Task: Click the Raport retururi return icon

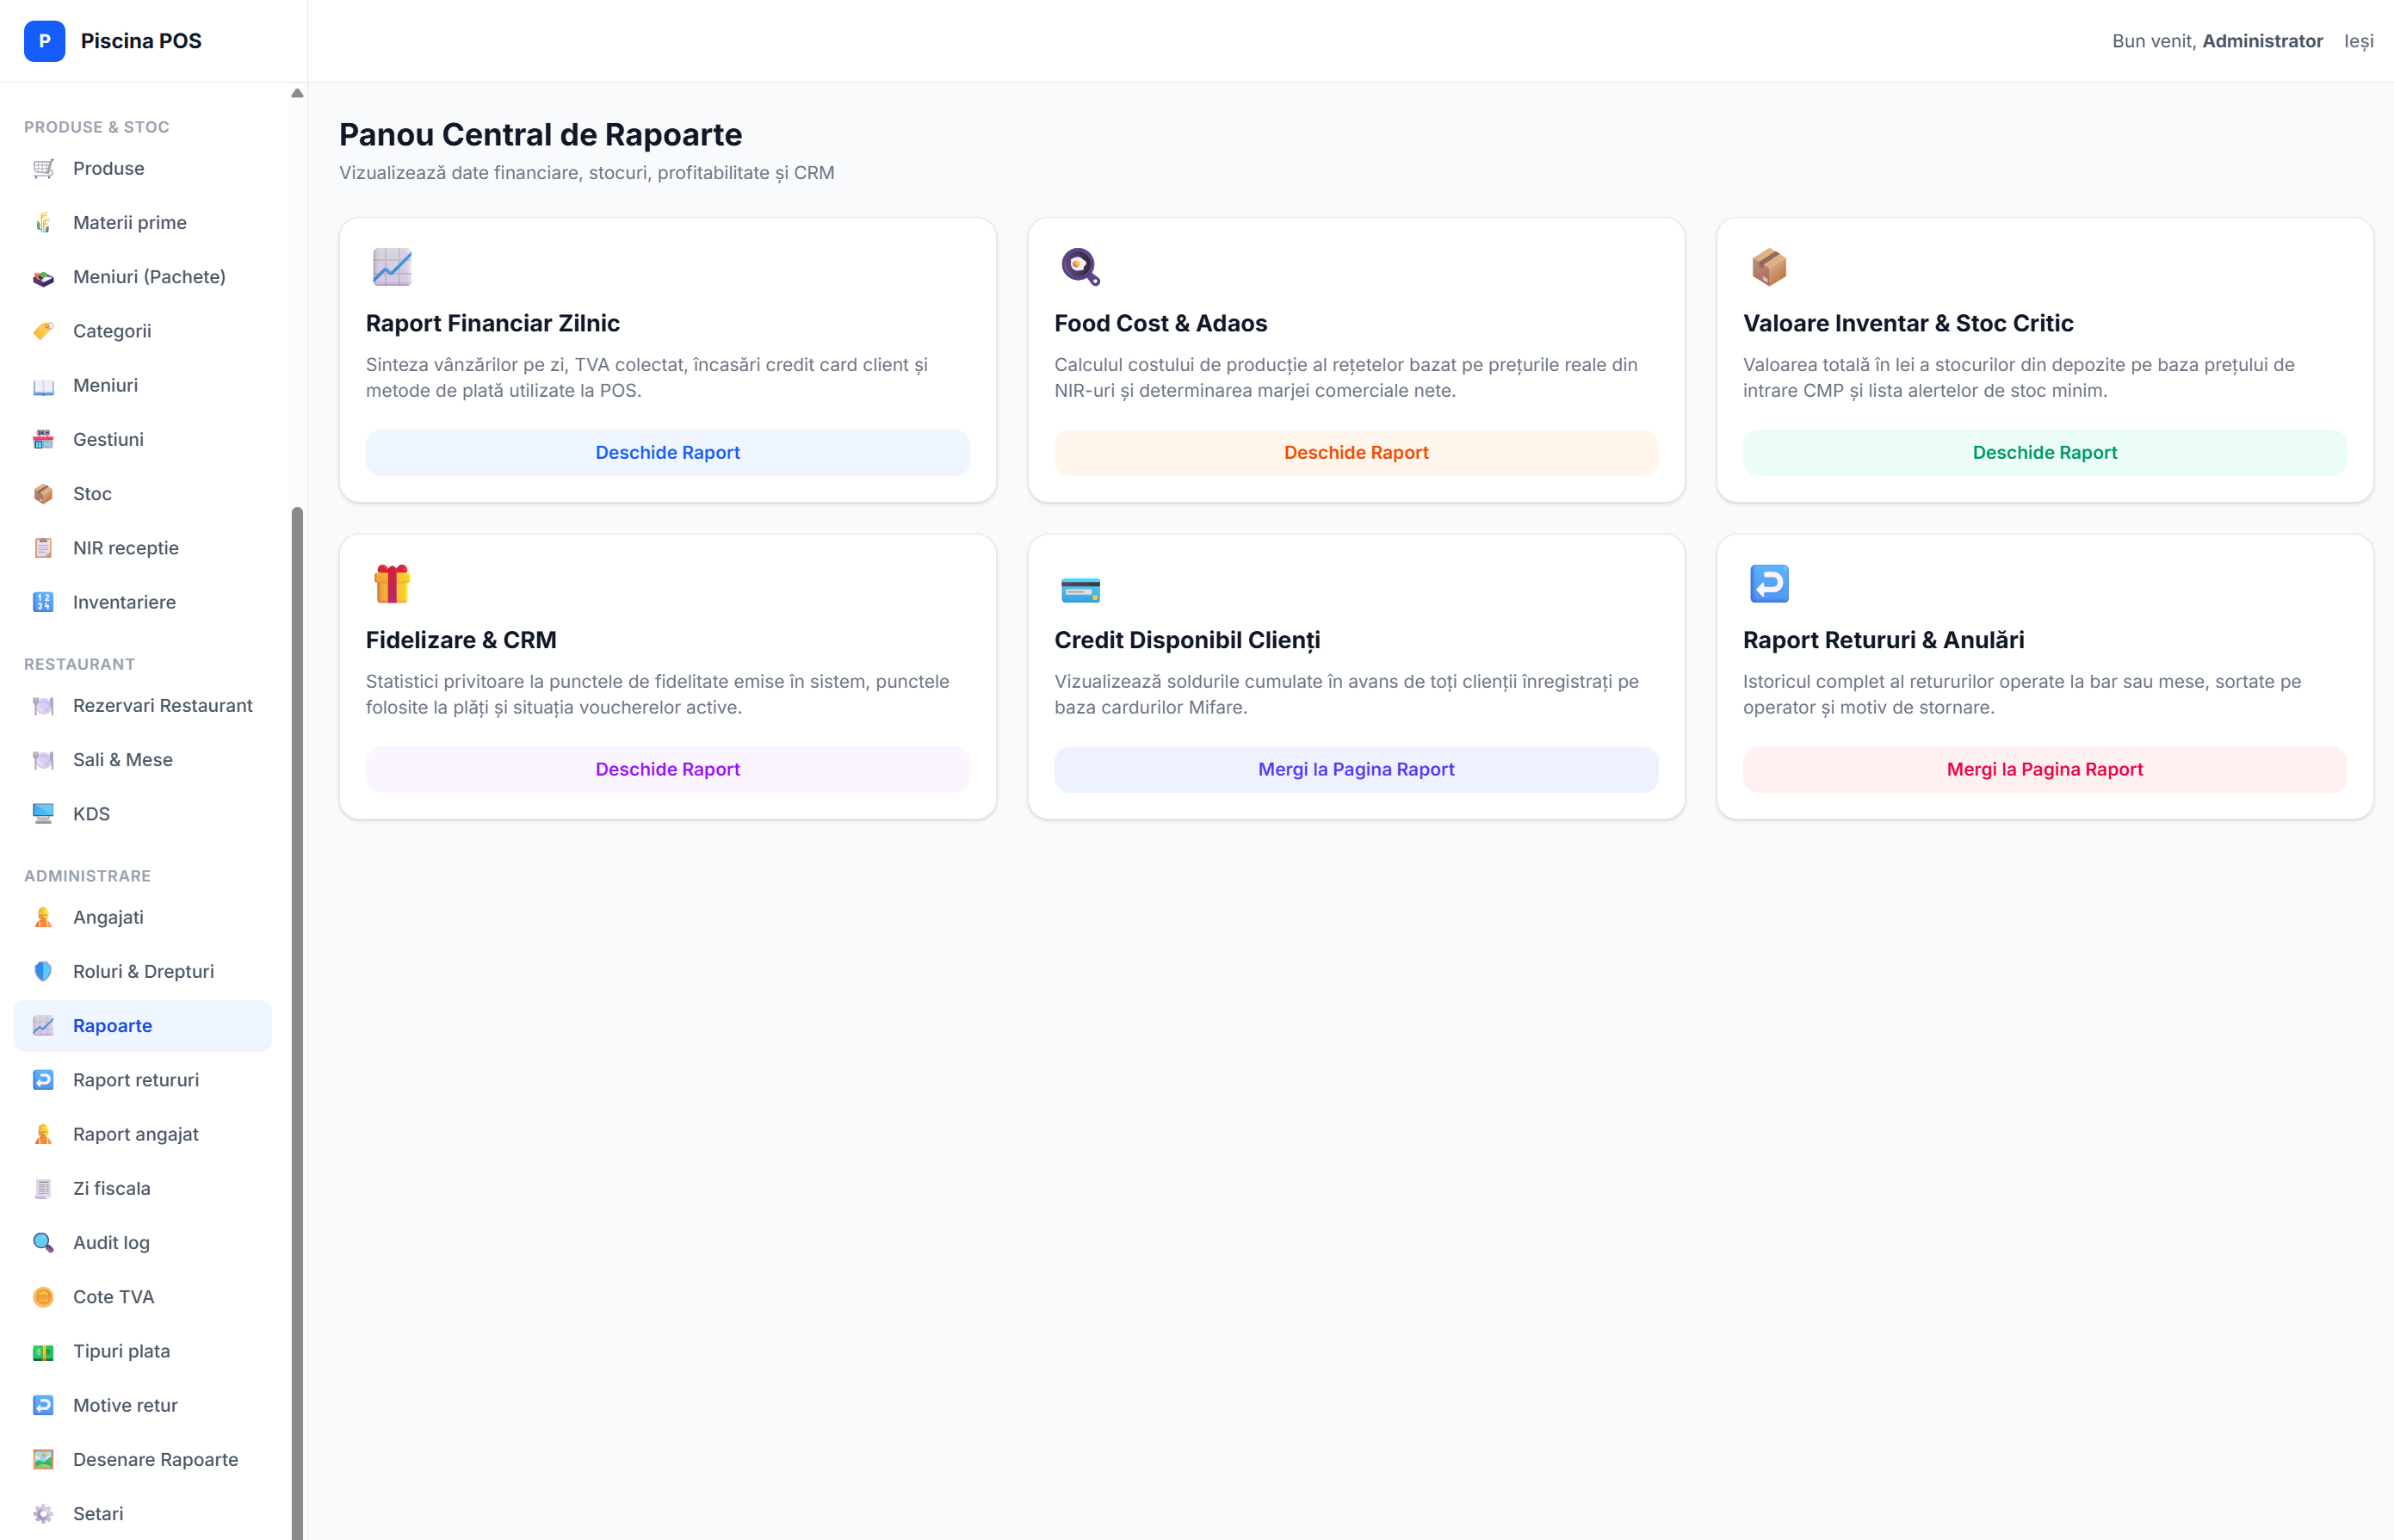Action: (x=43, y=1080)
